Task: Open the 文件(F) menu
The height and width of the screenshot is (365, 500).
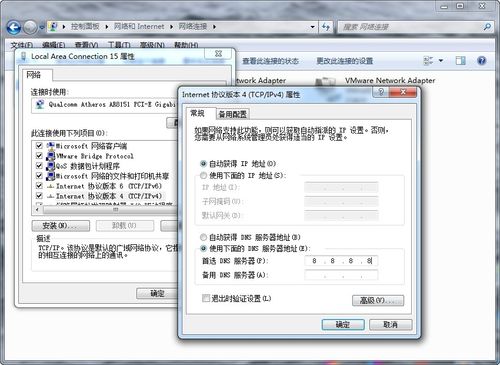Action: click(x=21, y=45)
